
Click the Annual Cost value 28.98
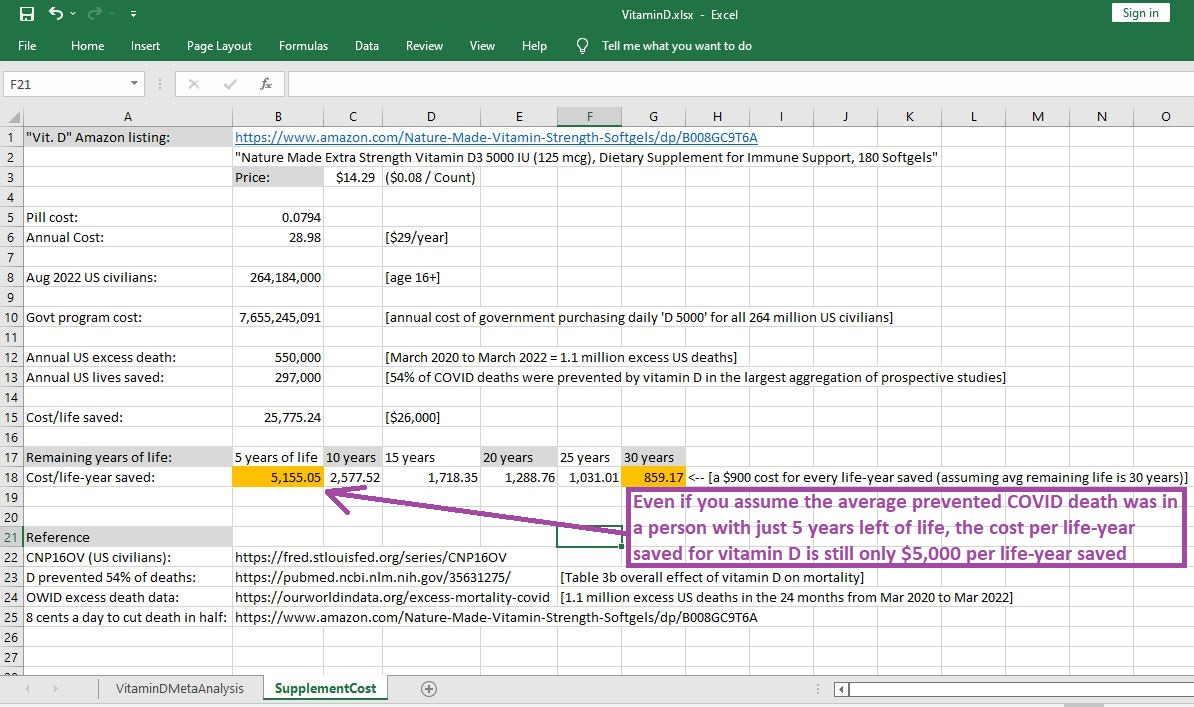(x=278, y=237)
